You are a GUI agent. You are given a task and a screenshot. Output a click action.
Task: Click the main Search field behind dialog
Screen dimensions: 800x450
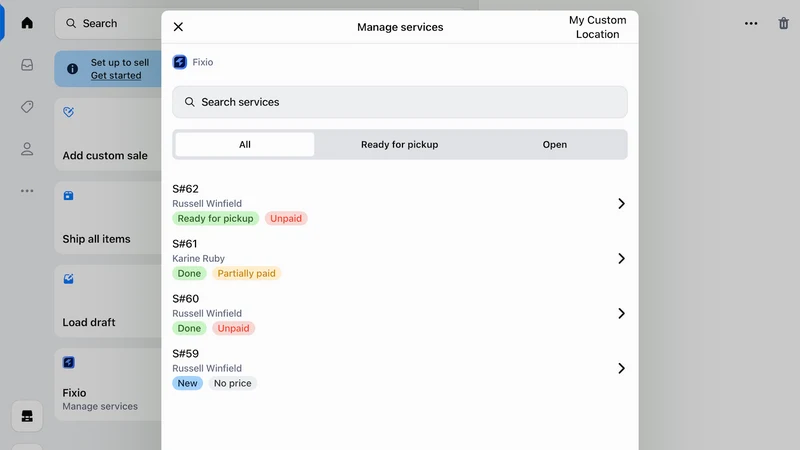pyautogui.click(x=108, y=23)
